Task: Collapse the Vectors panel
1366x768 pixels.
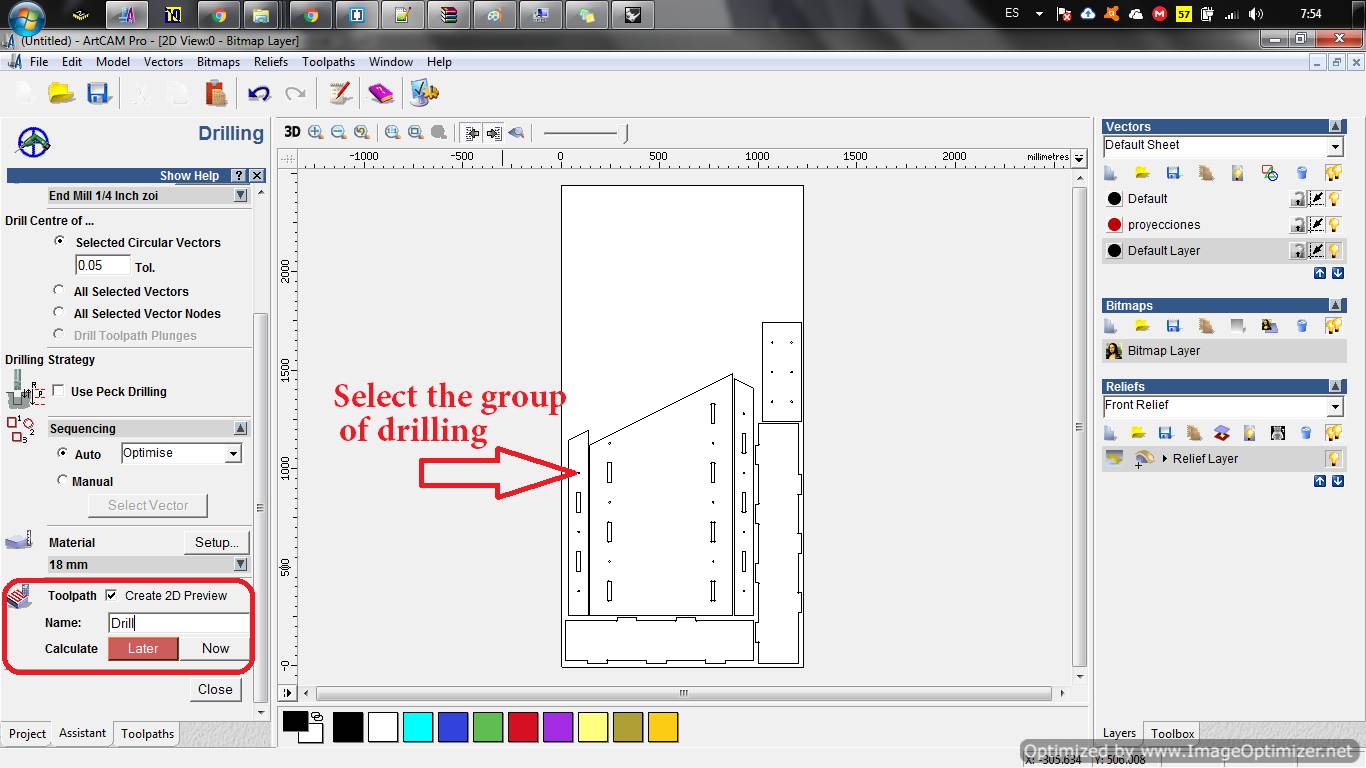Action: click(x=1336, y=126)
